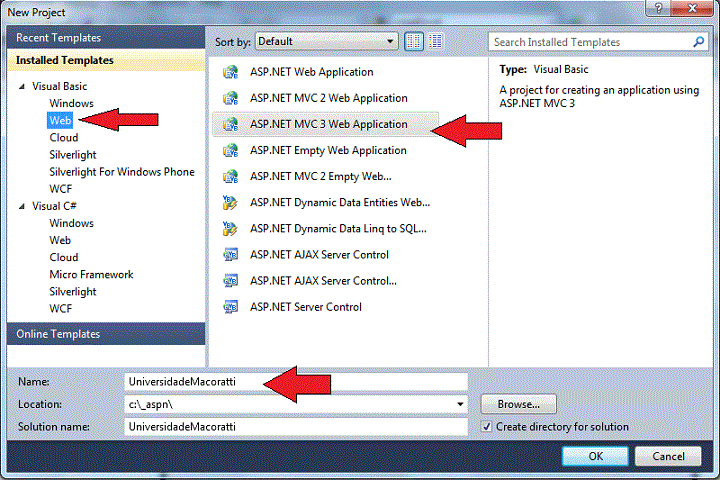Click the ASP.NET MVC 2 Empty Web icon

[x=231, y=177]
